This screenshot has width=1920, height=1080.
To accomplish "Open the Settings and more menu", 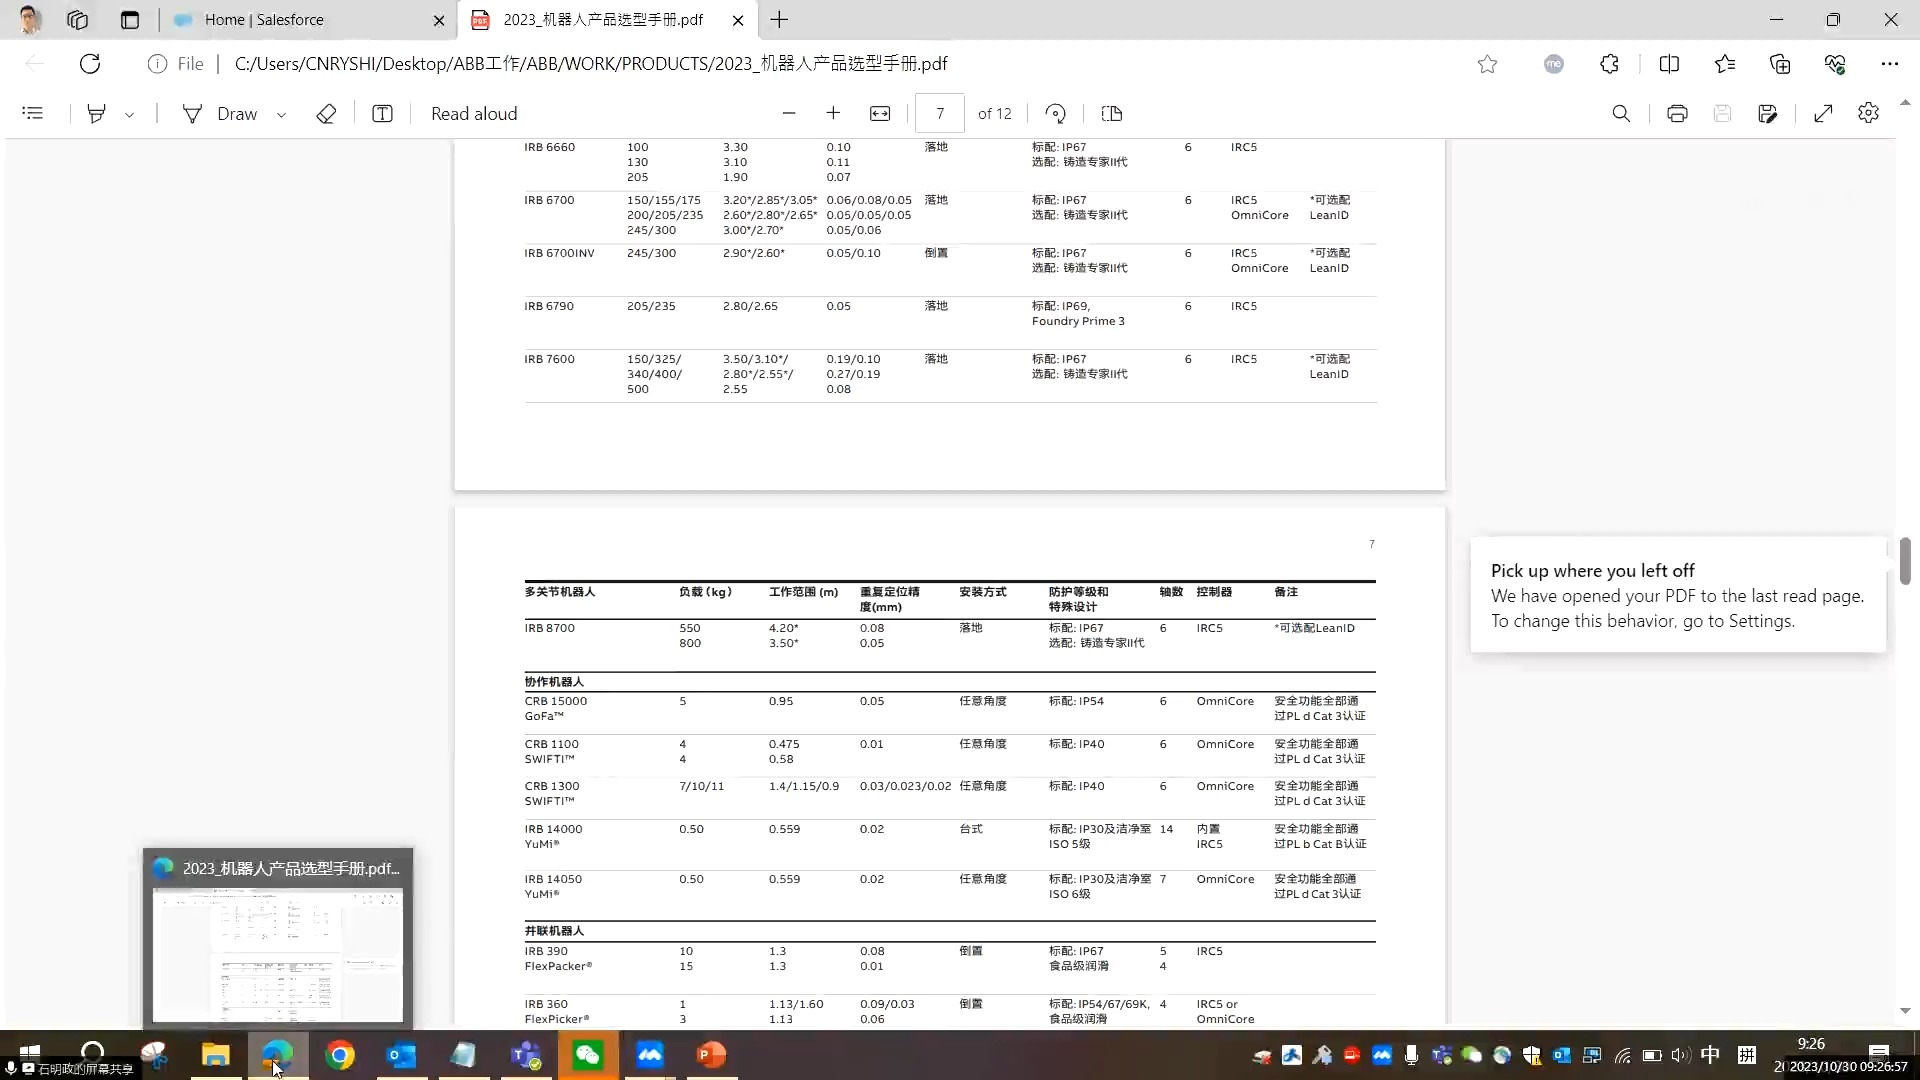I will 1889,64.
